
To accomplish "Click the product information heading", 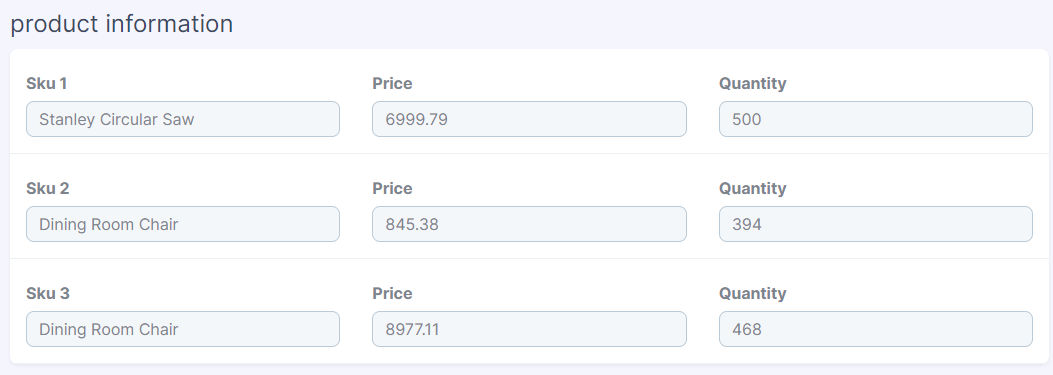I will pyautogui.click(x=122, y=24).
